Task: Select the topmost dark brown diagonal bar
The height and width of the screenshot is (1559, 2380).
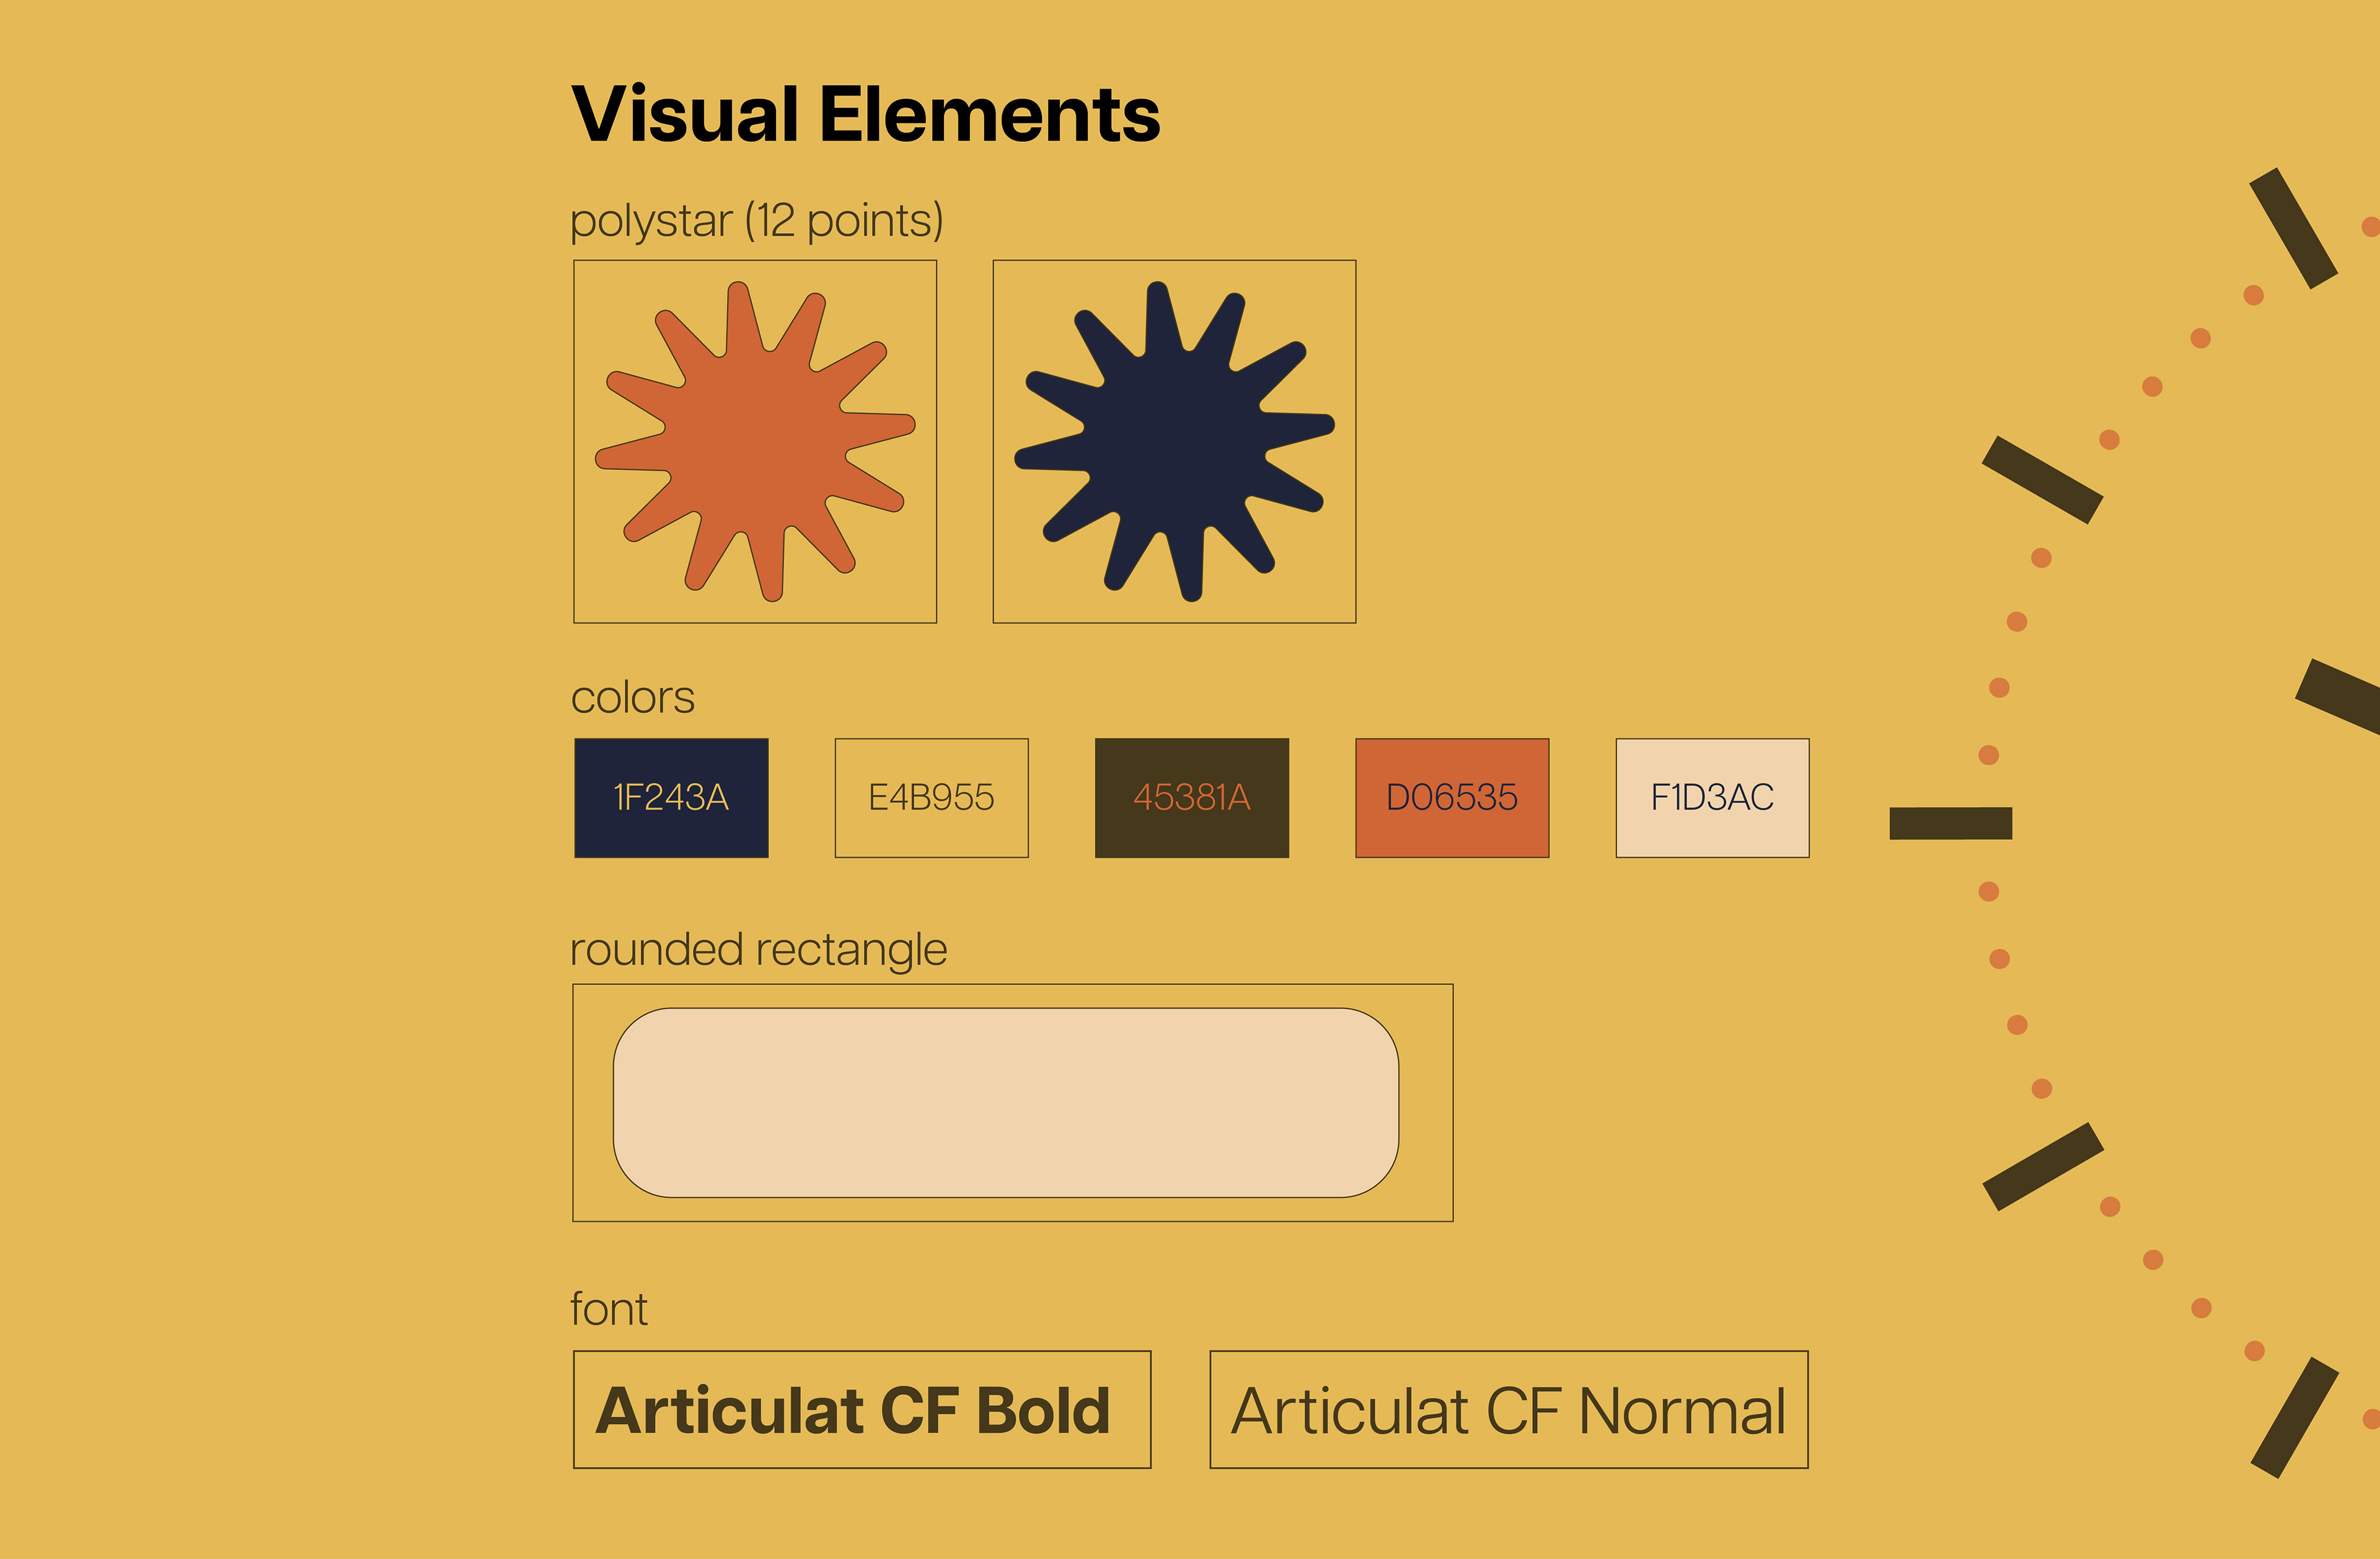Action: point(2293,228)
